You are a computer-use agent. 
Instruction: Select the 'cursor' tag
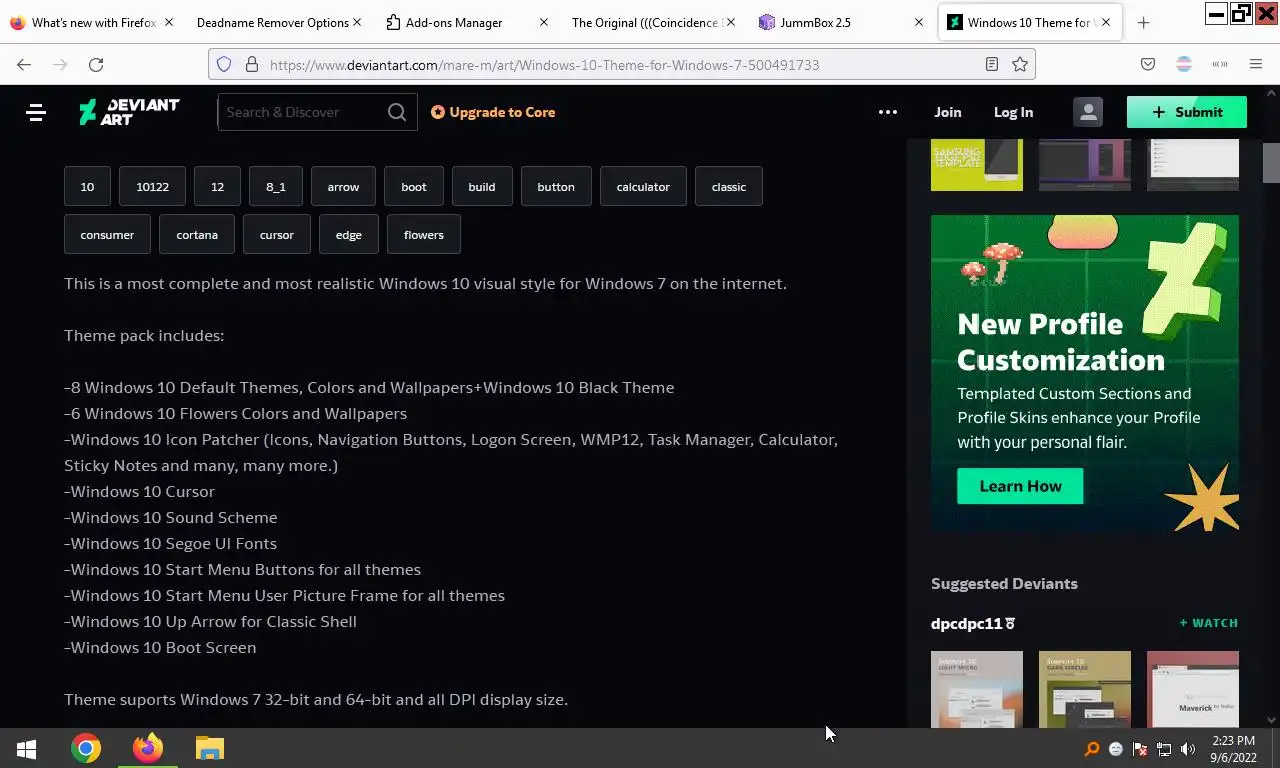[277, 235]
